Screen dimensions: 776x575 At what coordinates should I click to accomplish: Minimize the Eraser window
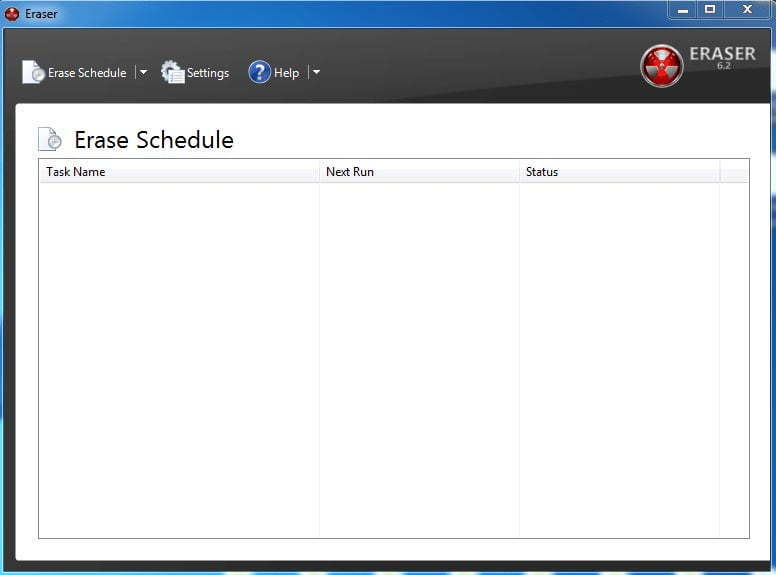coord(683,10)
